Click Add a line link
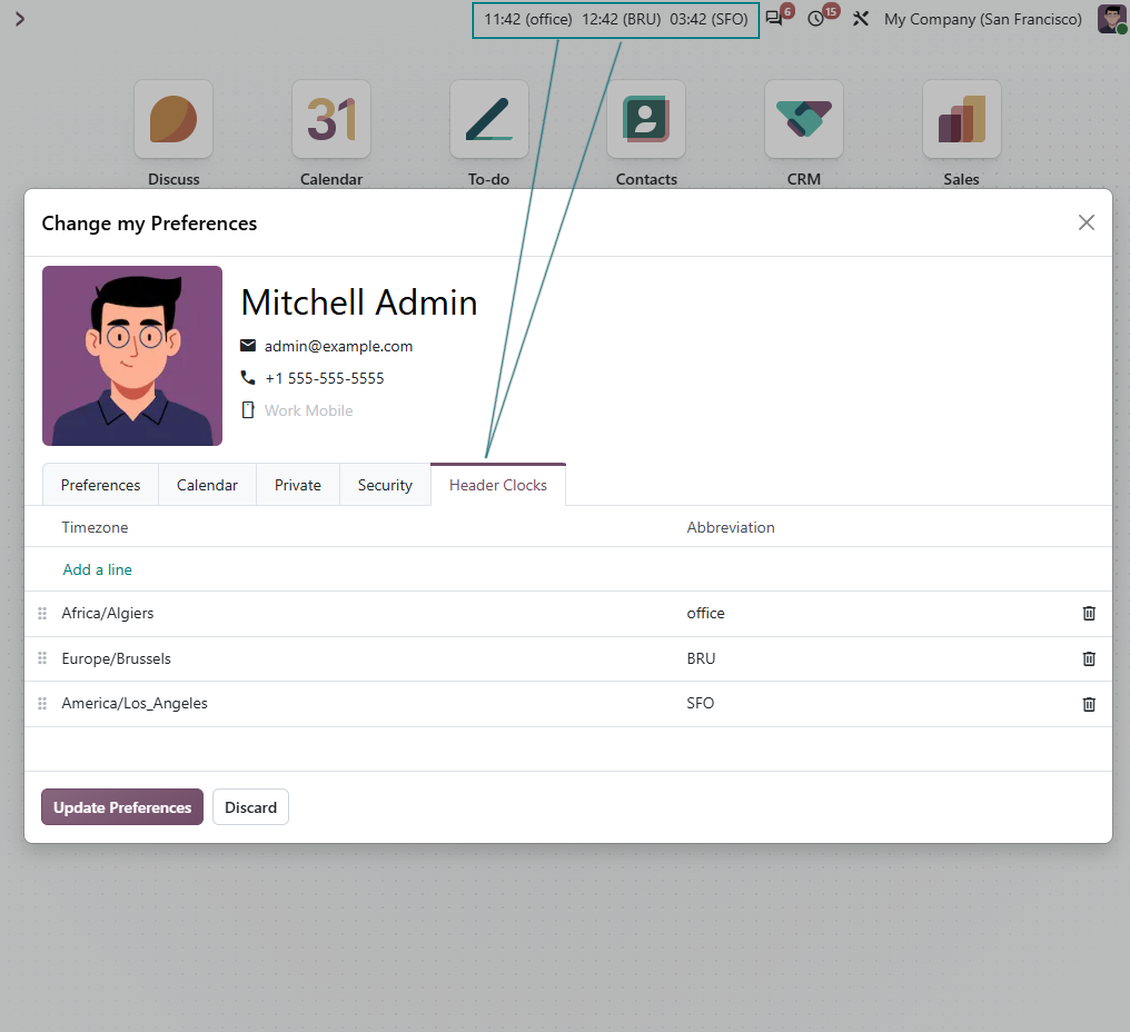The image size is (1130, 1032). pos(97,569)
